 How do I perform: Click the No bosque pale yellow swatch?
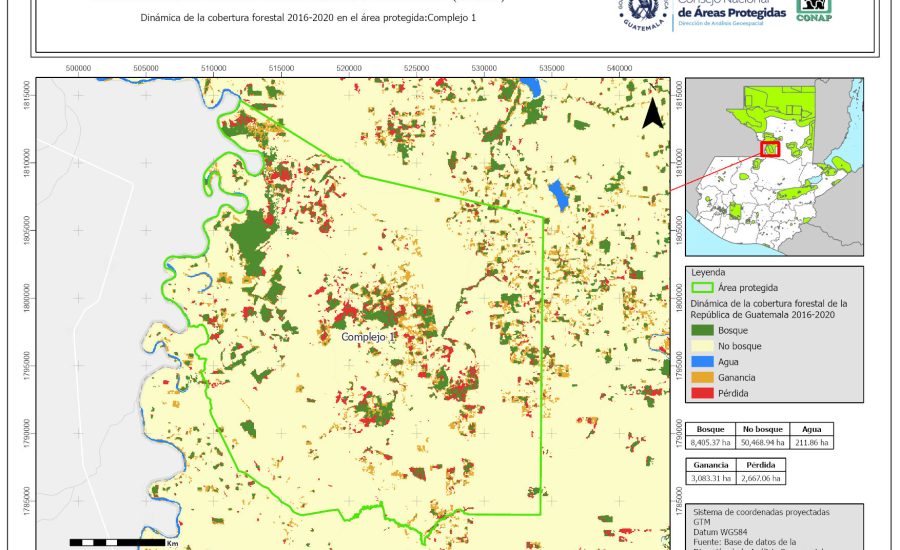tap(706, 346)
